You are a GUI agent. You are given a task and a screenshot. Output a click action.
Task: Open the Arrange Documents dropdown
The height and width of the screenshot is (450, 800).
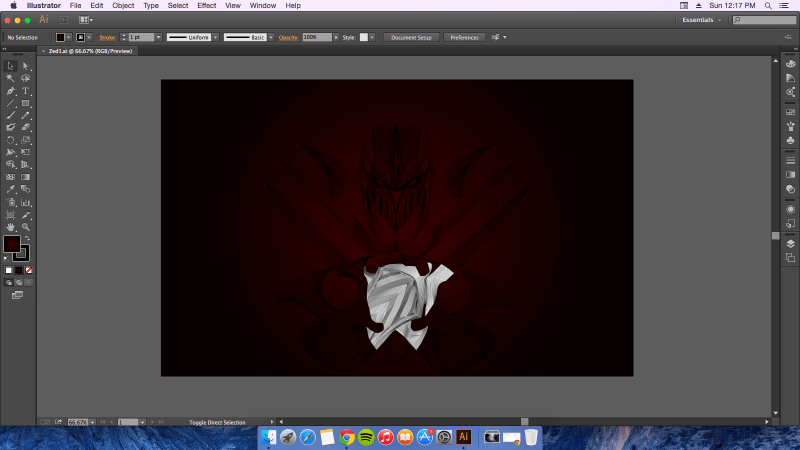(x=86, y=20)
